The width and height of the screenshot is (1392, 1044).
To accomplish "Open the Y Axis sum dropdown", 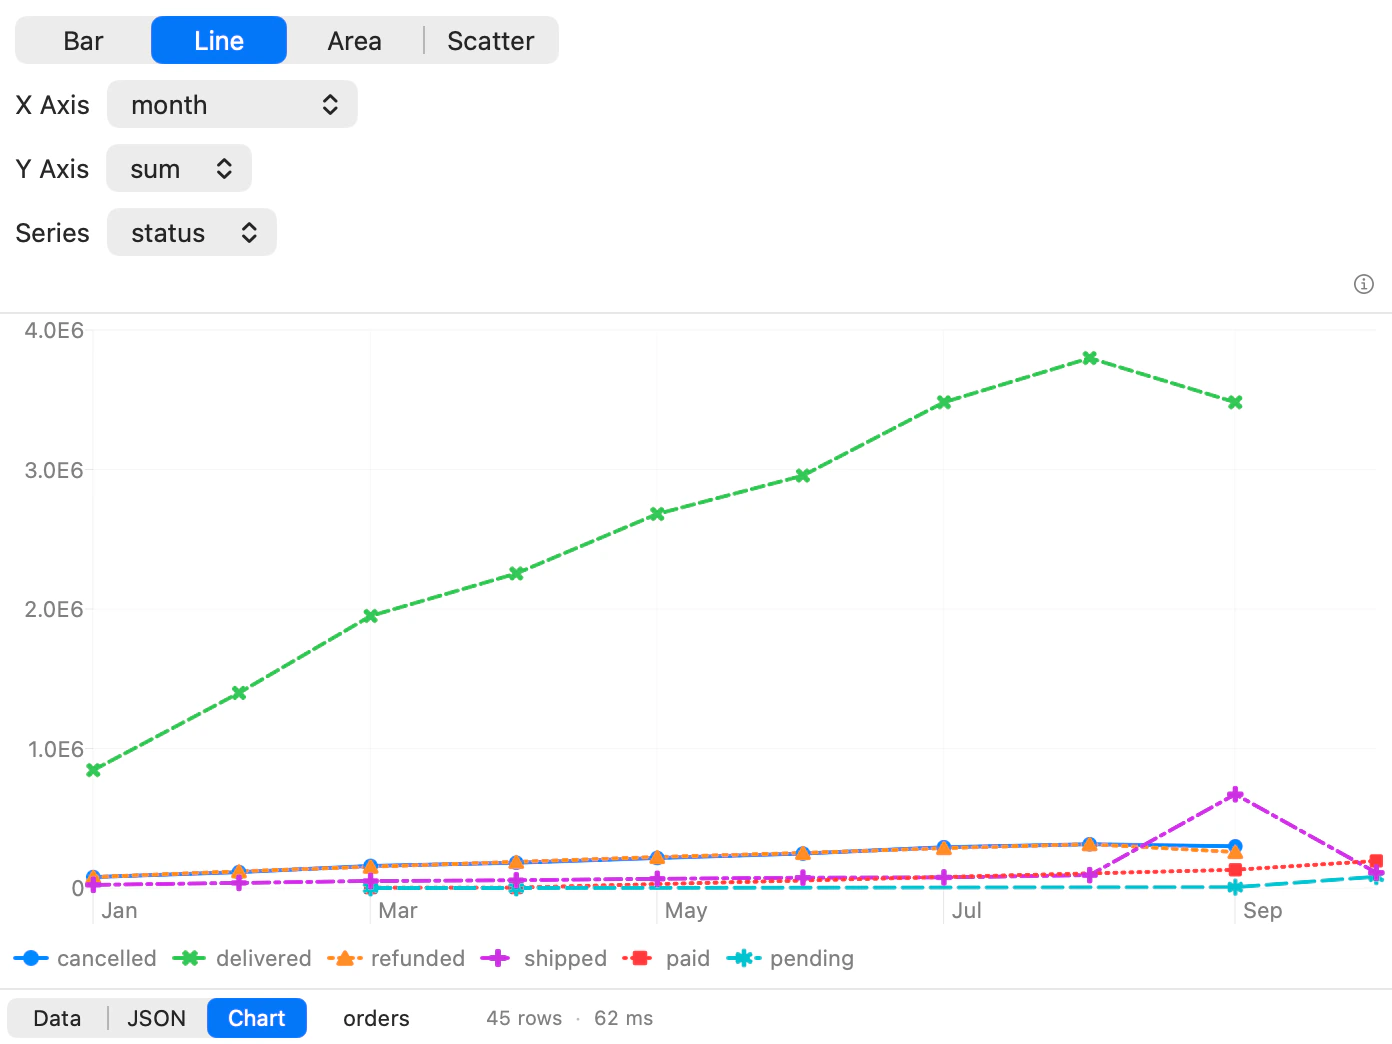I will coord(179,169).
